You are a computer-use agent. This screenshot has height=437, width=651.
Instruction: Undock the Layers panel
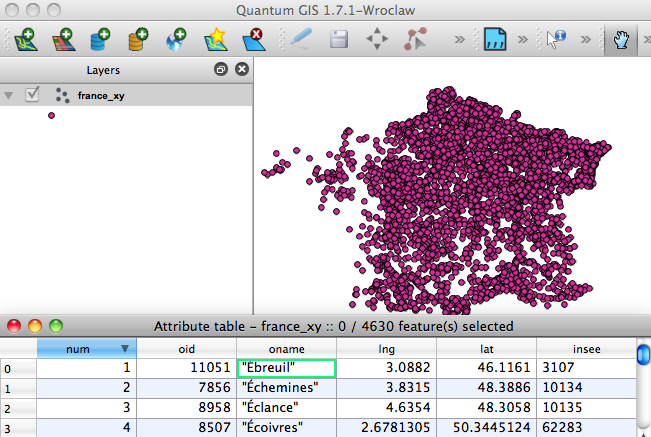[x=221, y=69]
